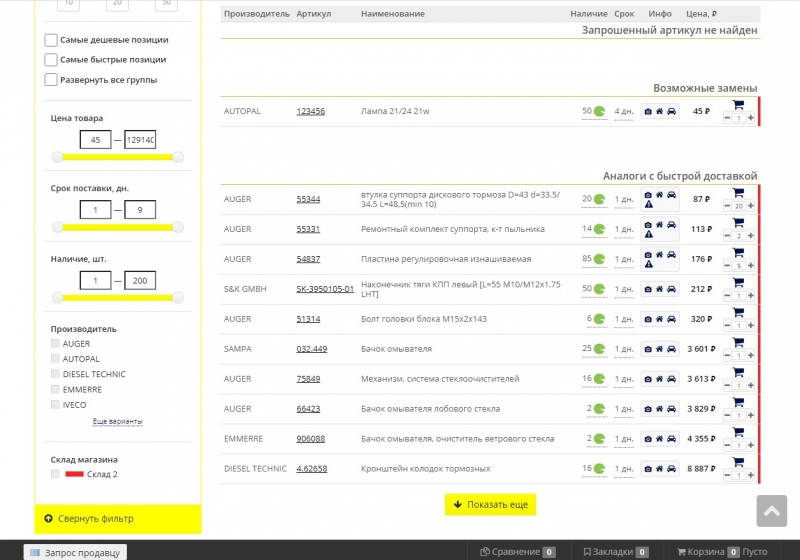Viewport: 800px width, 560px height.
Task: Open 'Закладки' in bottom bar
Action: click(616, 552)
